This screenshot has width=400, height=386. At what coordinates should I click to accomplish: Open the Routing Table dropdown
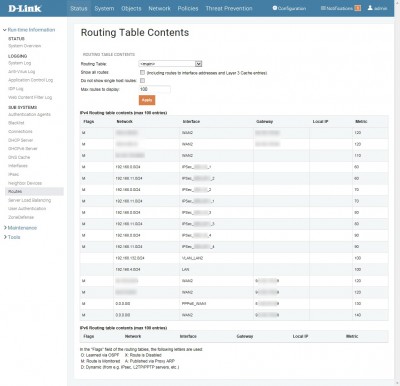click(x=170, y=64)
